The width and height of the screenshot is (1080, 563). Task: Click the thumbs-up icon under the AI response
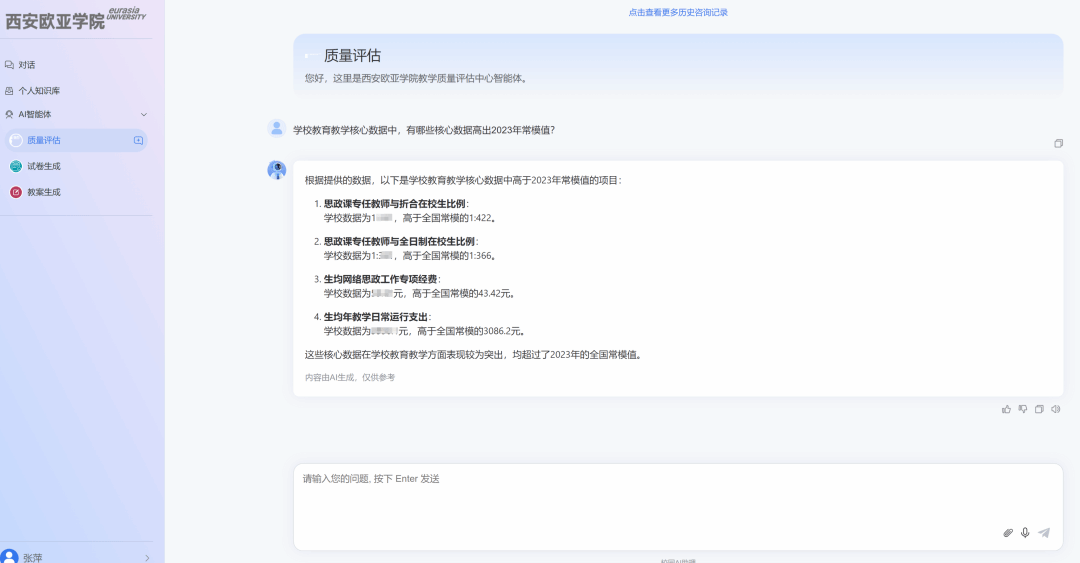(x=1007, y=409)
